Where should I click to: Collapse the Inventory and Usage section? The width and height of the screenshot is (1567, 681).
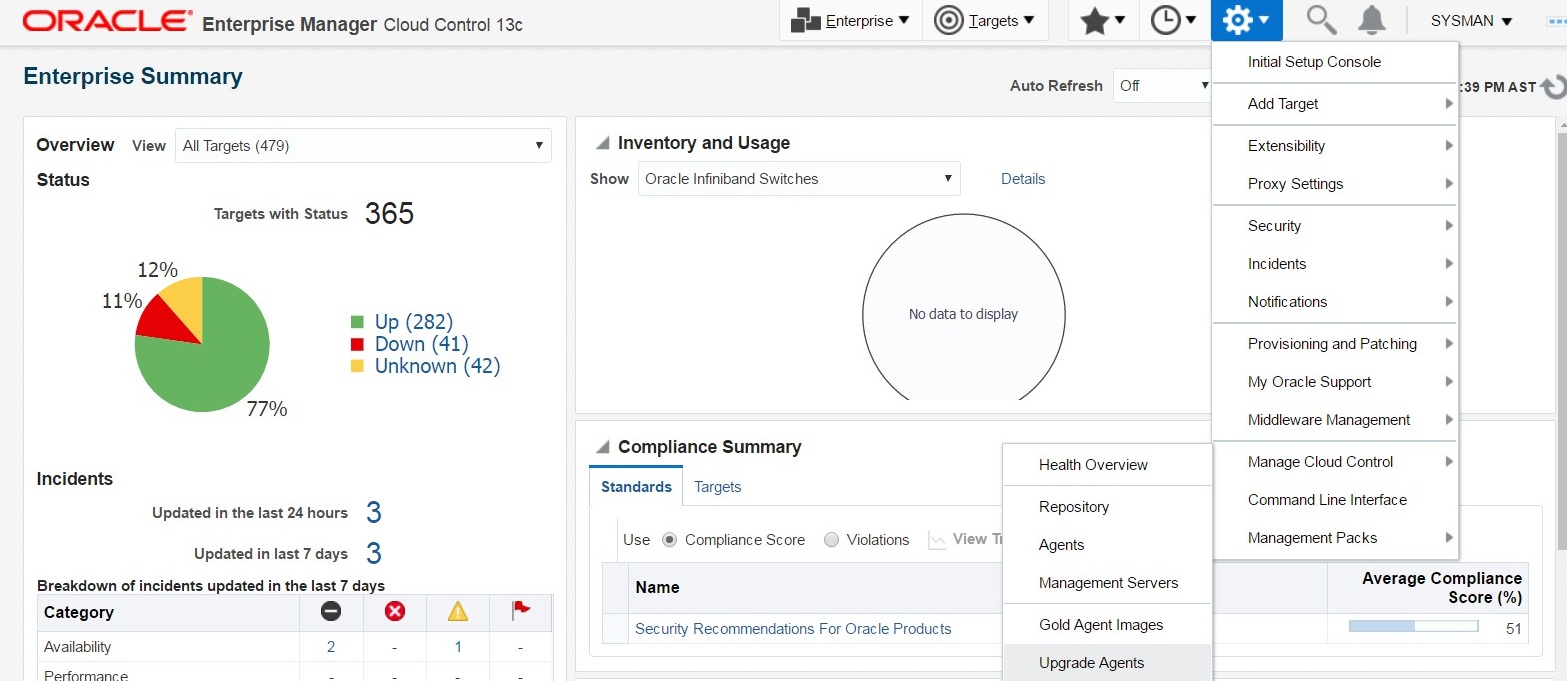pyautogui.click(x=603, y=144)
